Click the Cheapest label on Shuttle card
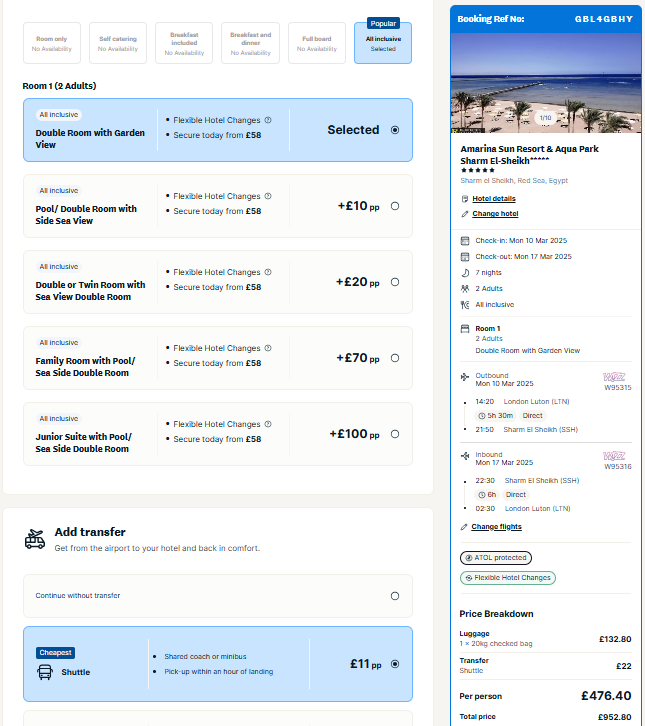Screen dimensions: 645x726 tap(55, 652)
